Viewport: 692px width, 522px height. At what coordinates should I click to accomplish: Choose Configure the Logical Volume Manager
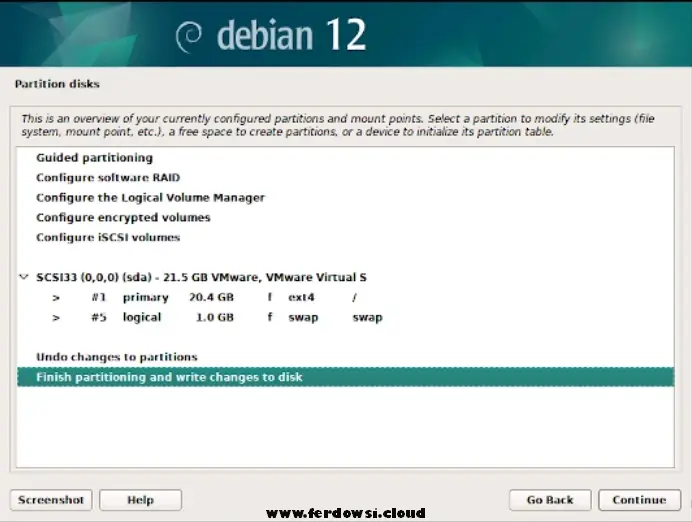pos(346,197)
